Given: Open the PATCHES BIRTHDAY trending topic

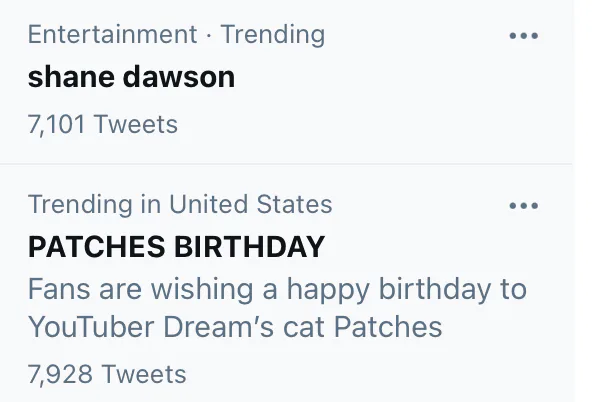Looking at the screenshot, I should point(176,247).
